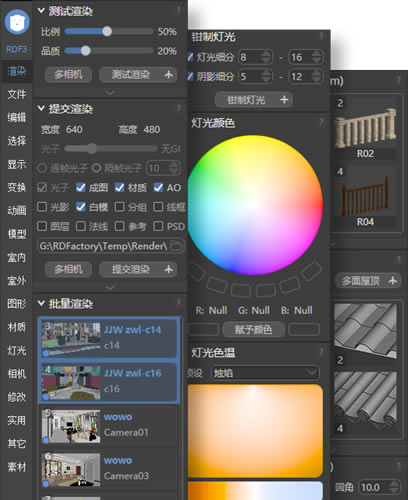
Task: Open help question mark for 批量渲染 panel
Action: tap(179, 303)
